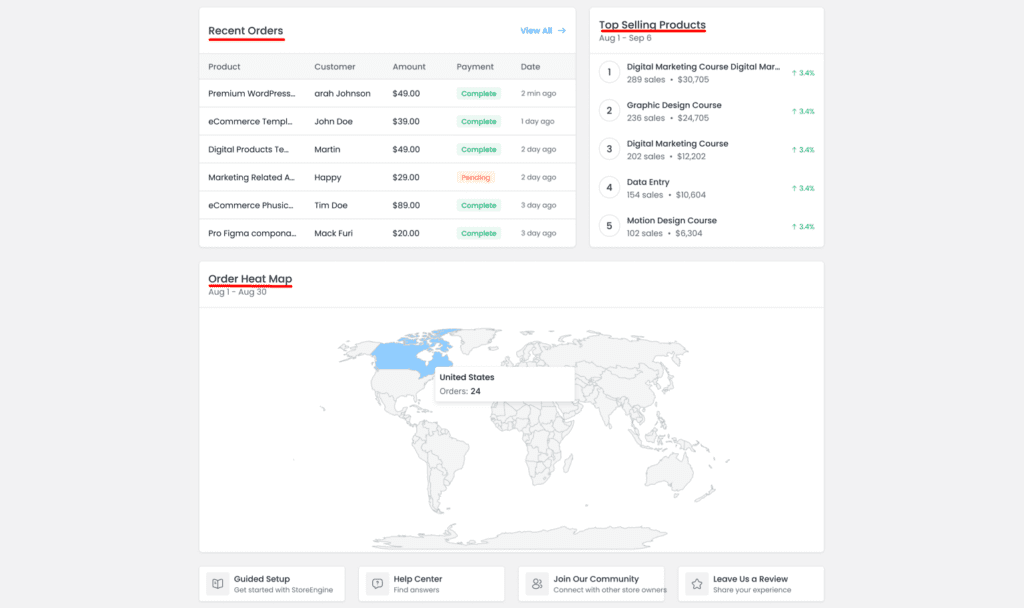The height and width of the screenshot is (608, 1024).
Task: Open the Graphic Design Course product entry
Action: (673, 104)
